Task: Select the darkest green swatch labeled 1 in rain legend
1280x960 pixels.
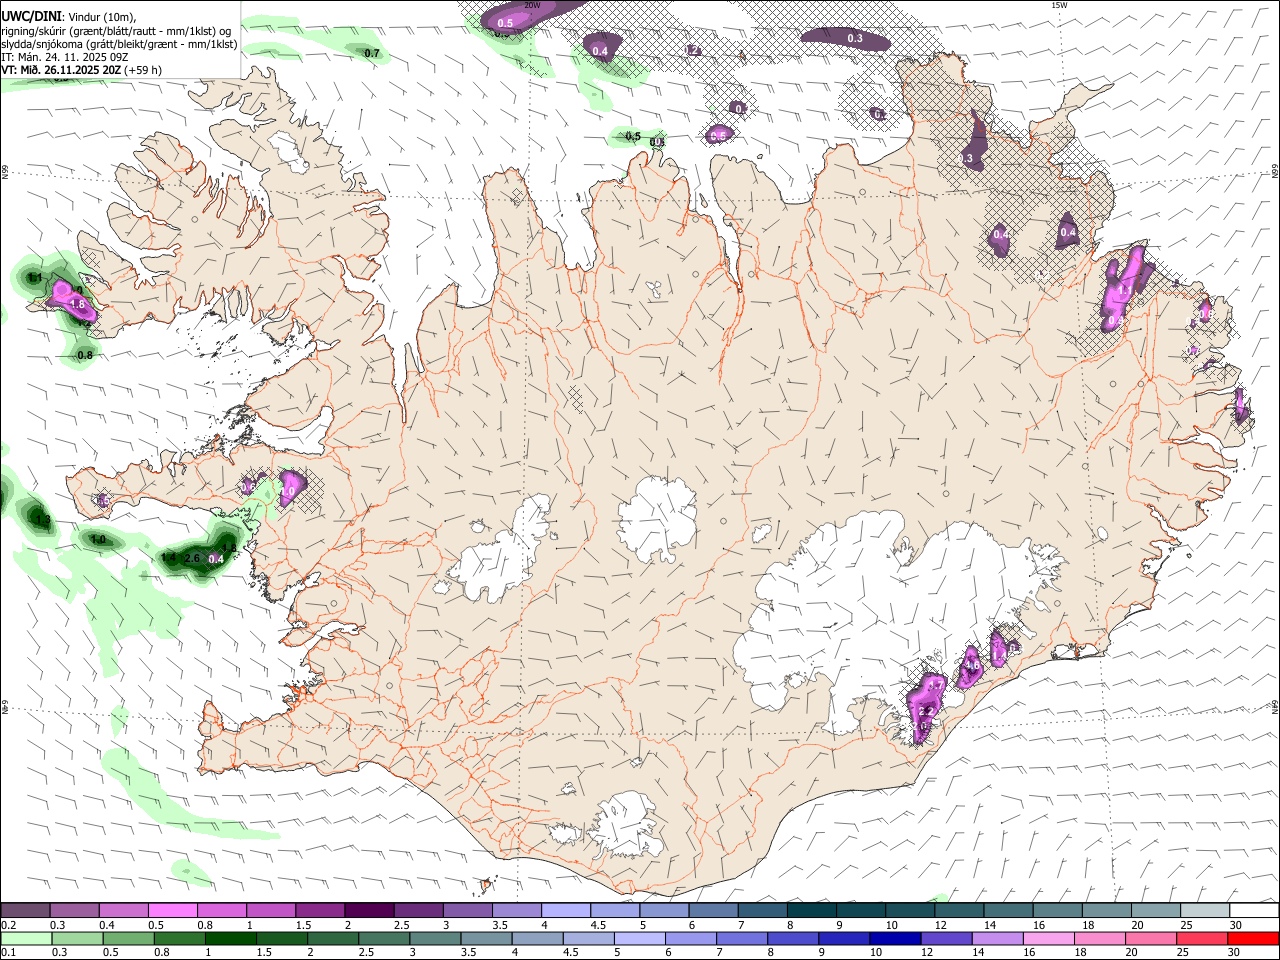Action: [231, 938]
